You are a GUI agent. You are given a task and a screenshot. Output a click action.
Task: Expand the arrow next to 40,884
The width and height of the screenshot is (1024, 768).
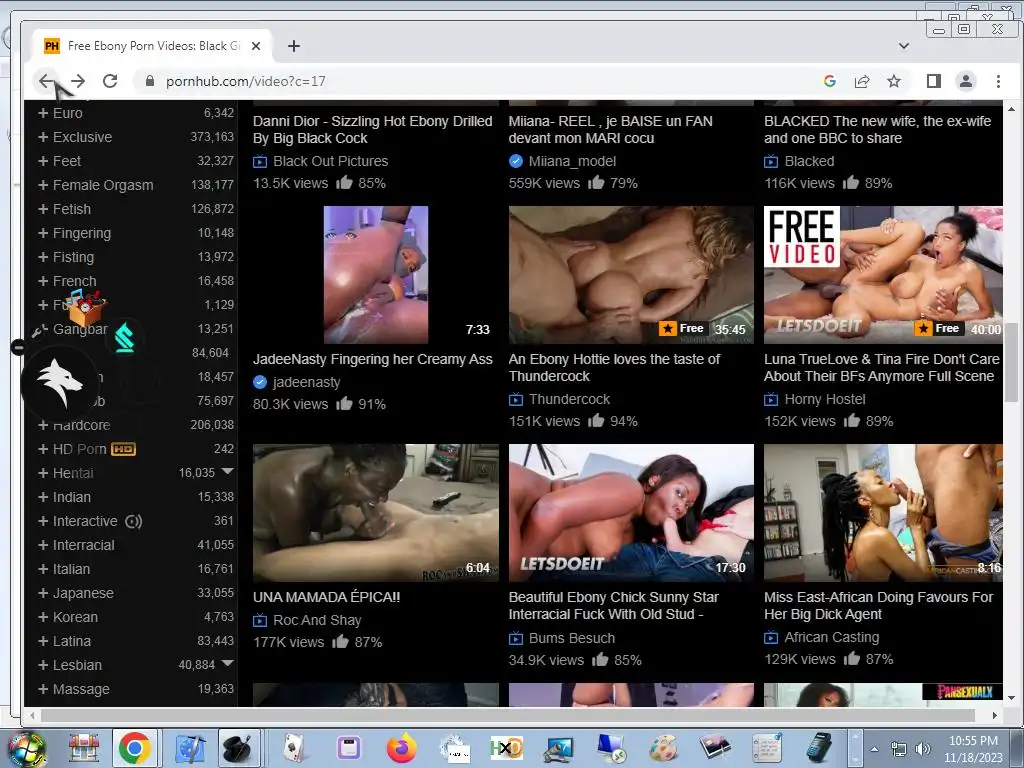click(x=227, y=663)
